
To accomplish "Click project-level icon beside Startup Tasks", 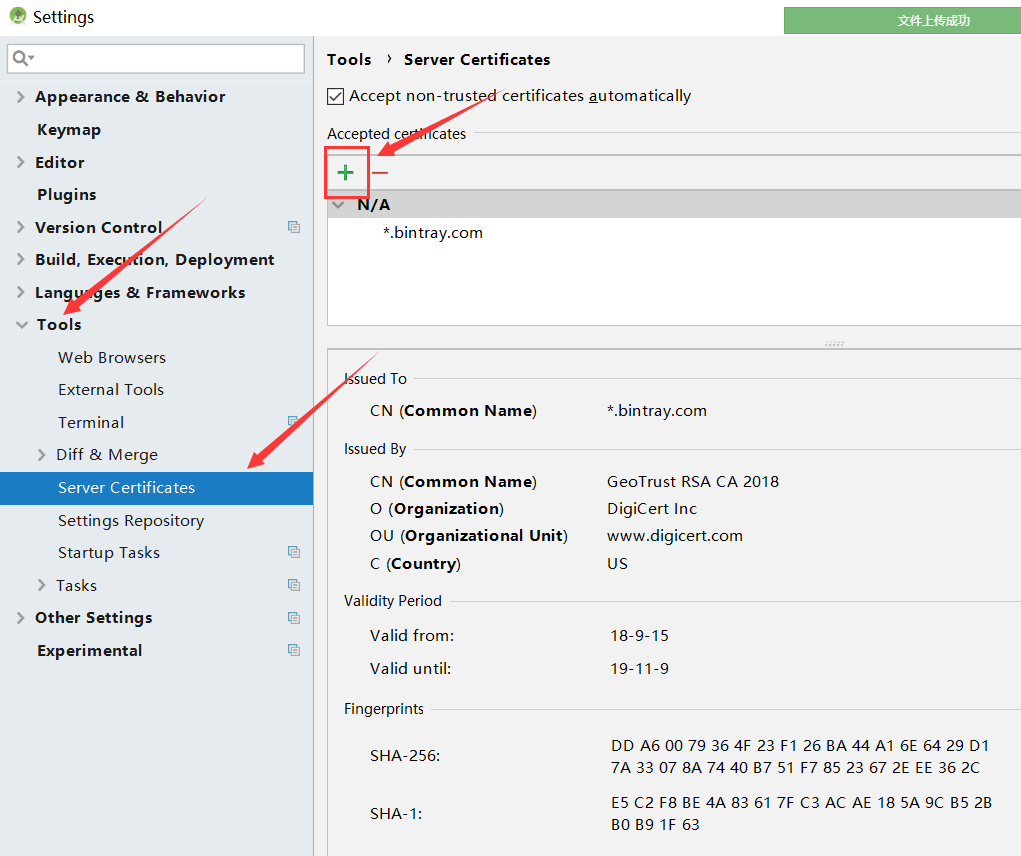I will (x=294, y=552).
